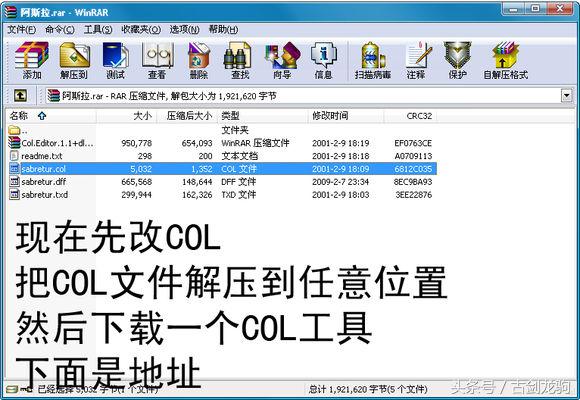The width and height of the screenshot is (580, 400).
Task: Click the Col.Editor archive file icon
Action: pyautogui.click(x=14, y=143)
